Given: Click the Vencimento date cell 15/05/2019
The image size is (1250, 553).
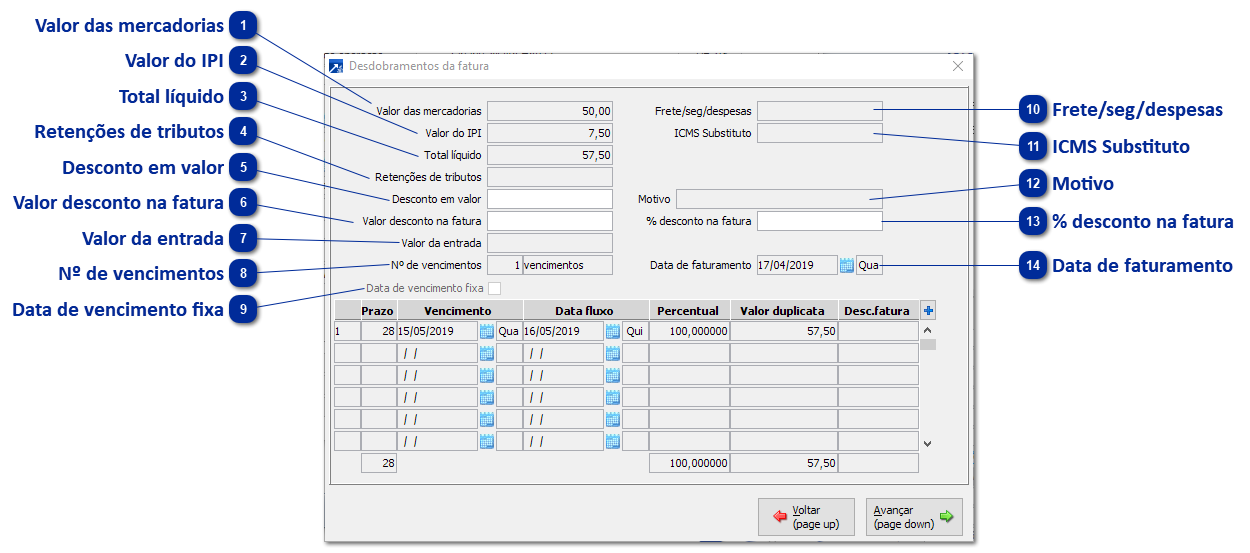Looking at the screenshot, I should 437,331.
